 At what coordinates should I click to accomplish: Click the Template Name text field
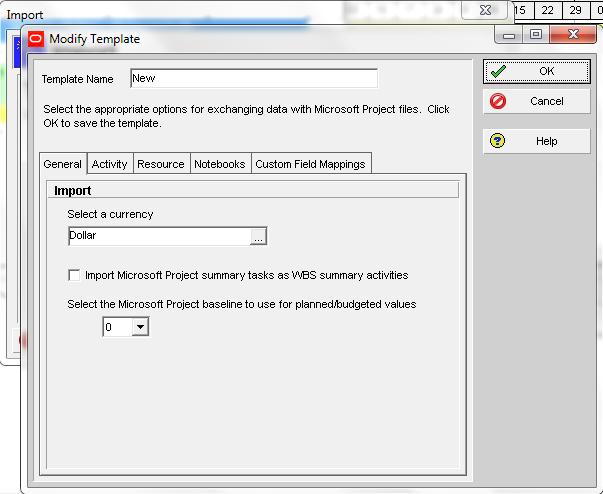click(254, 78)
